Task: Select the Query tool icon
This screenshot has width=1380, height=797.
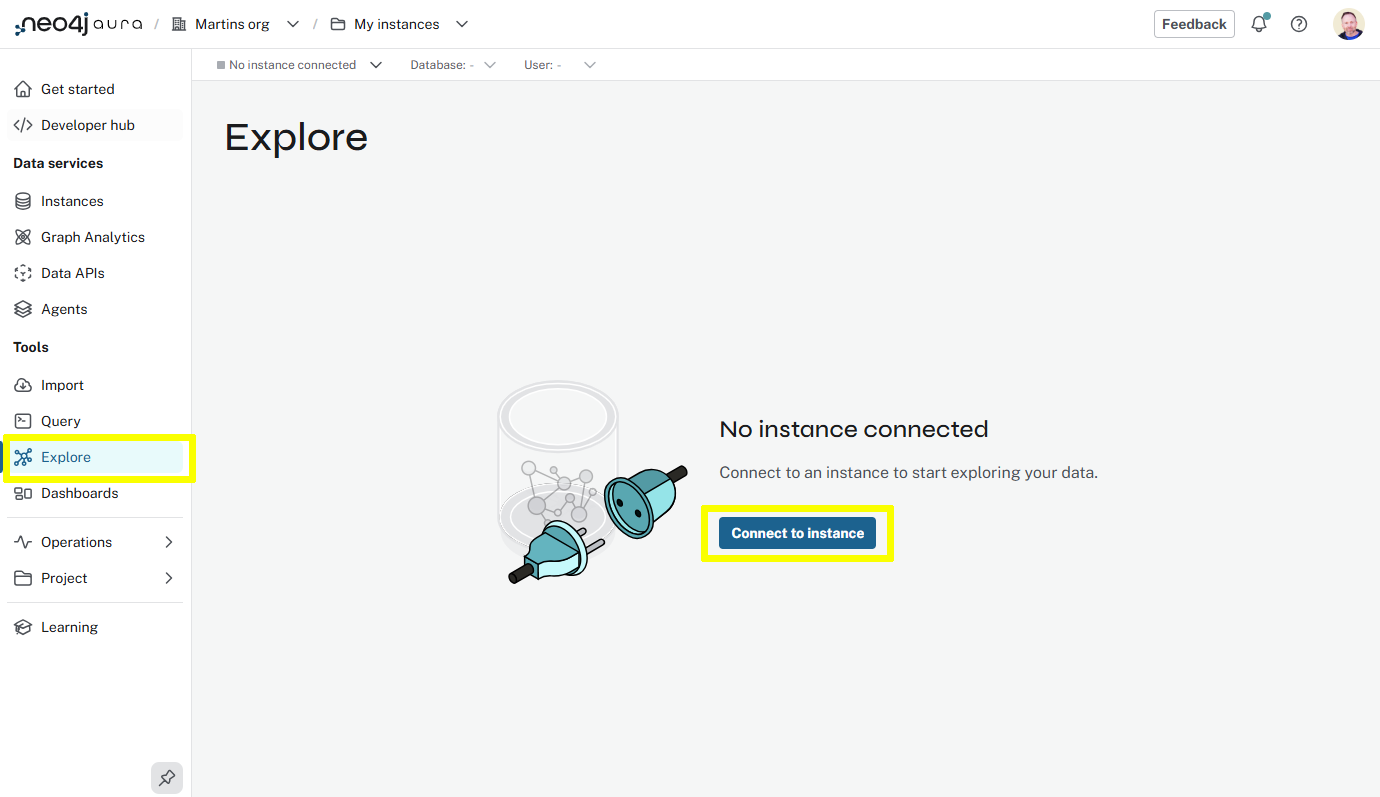Action: (23, 421)
